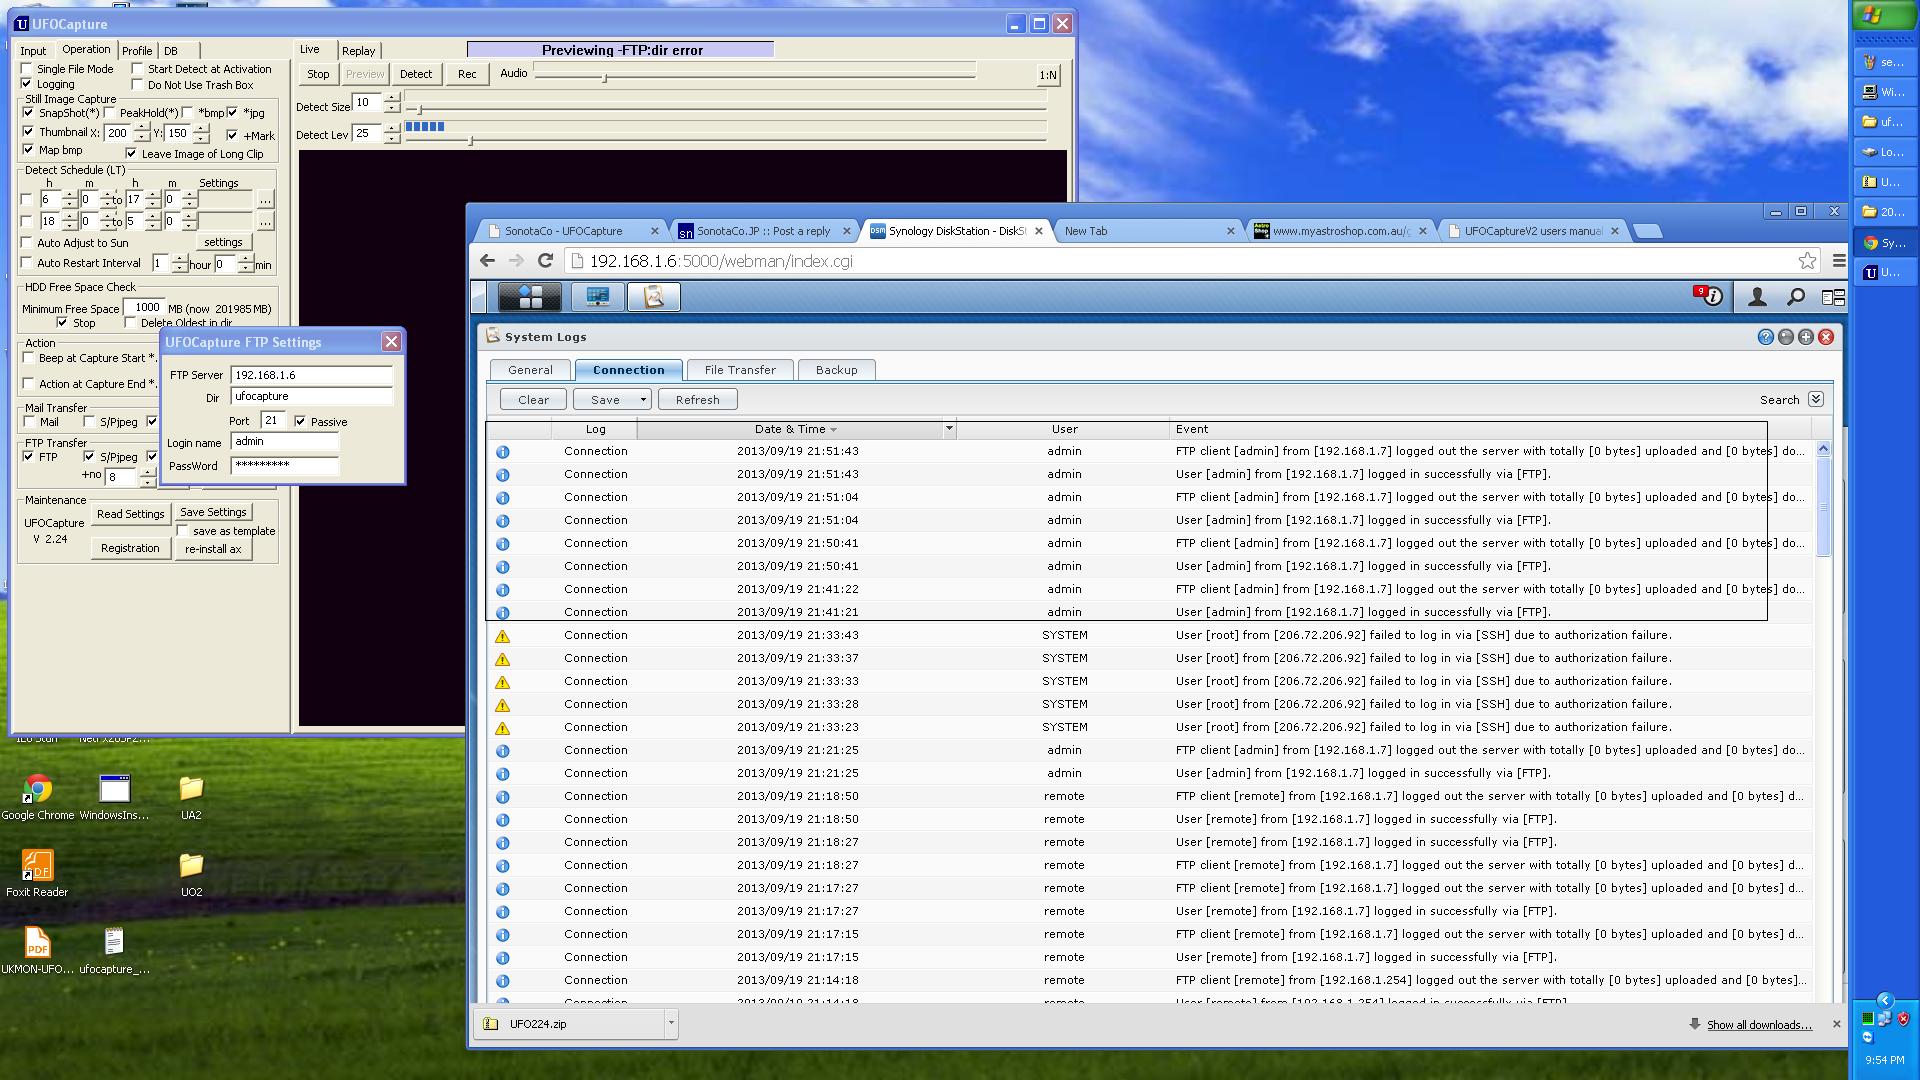
Task: Click the DSM widgets panel icon
Action: pyautogui.click(x=1832, y=297)
